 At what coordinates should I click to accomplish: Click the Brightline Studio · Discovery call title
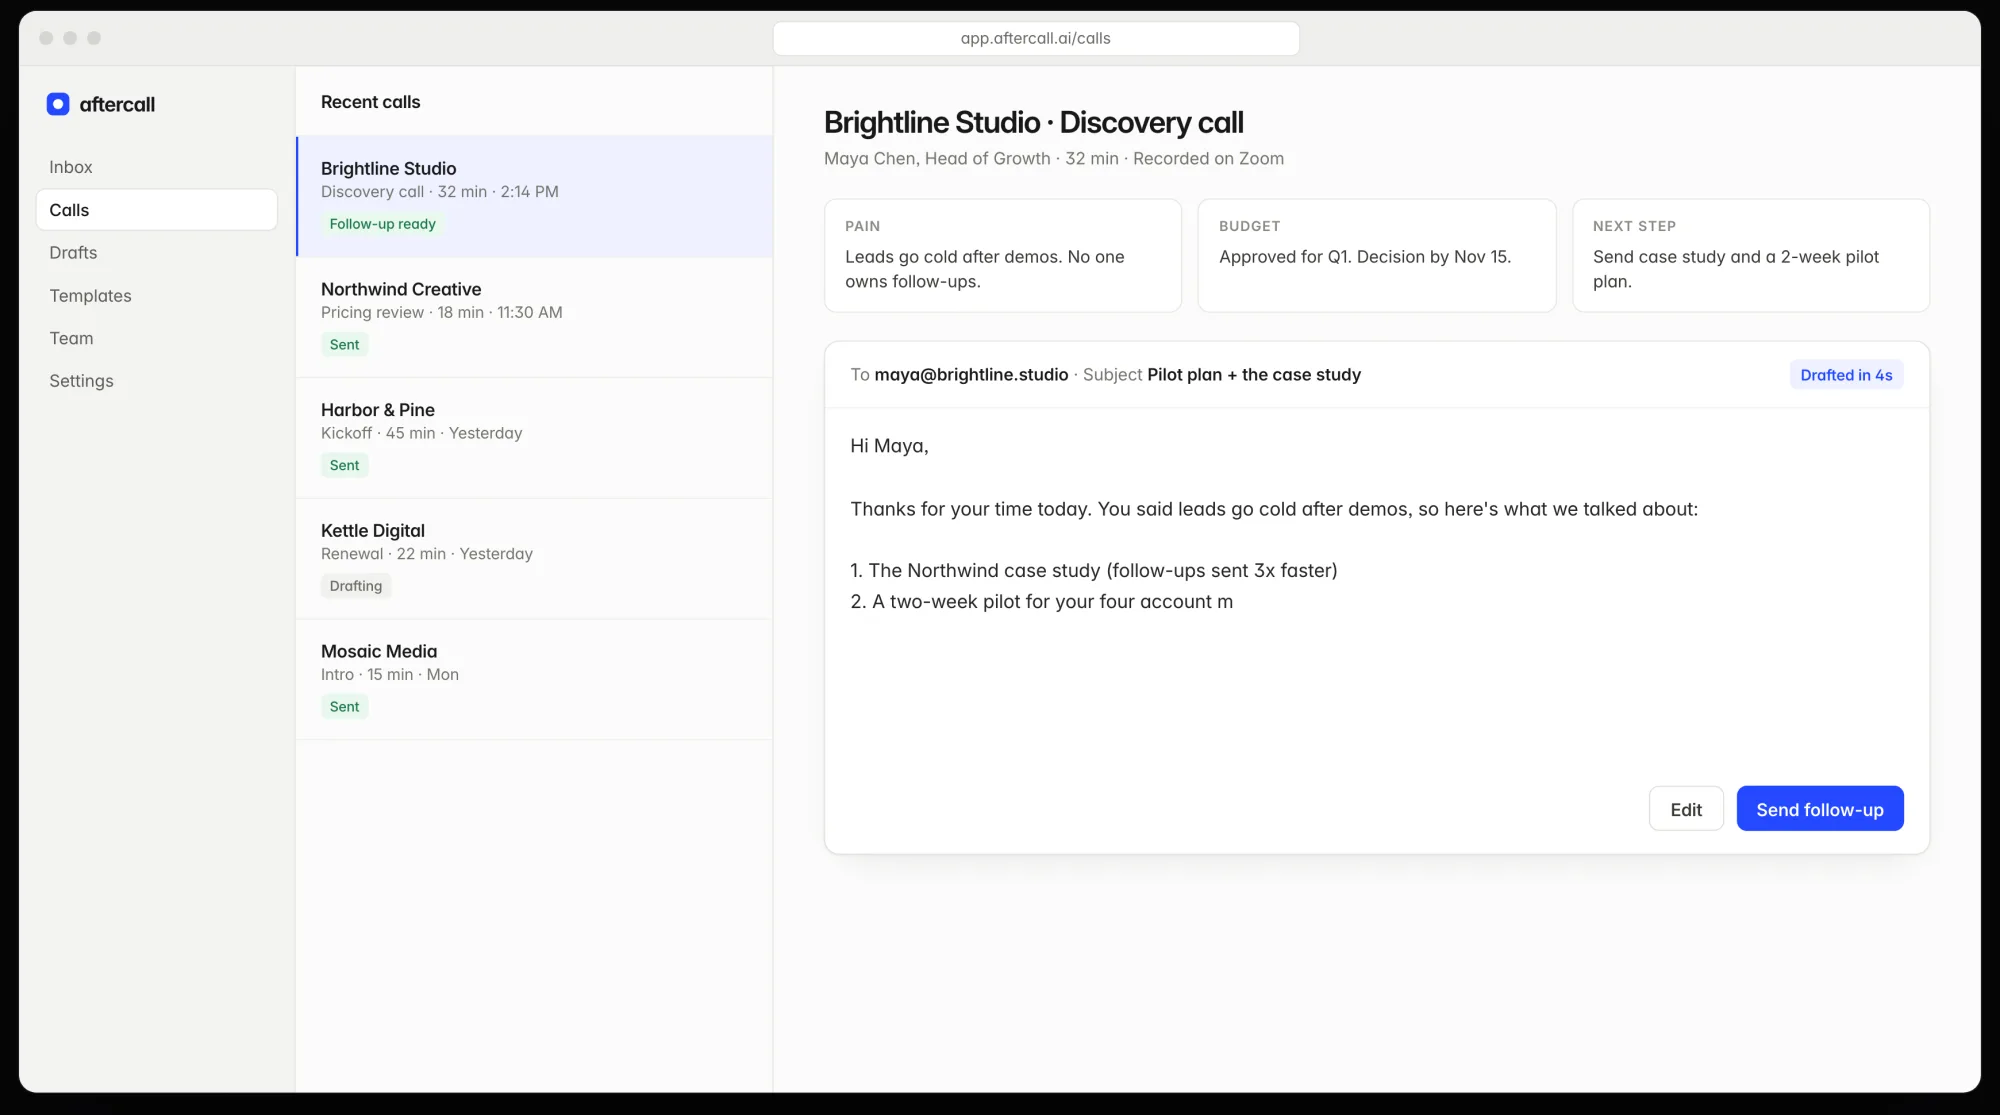tap(1034, 122)
